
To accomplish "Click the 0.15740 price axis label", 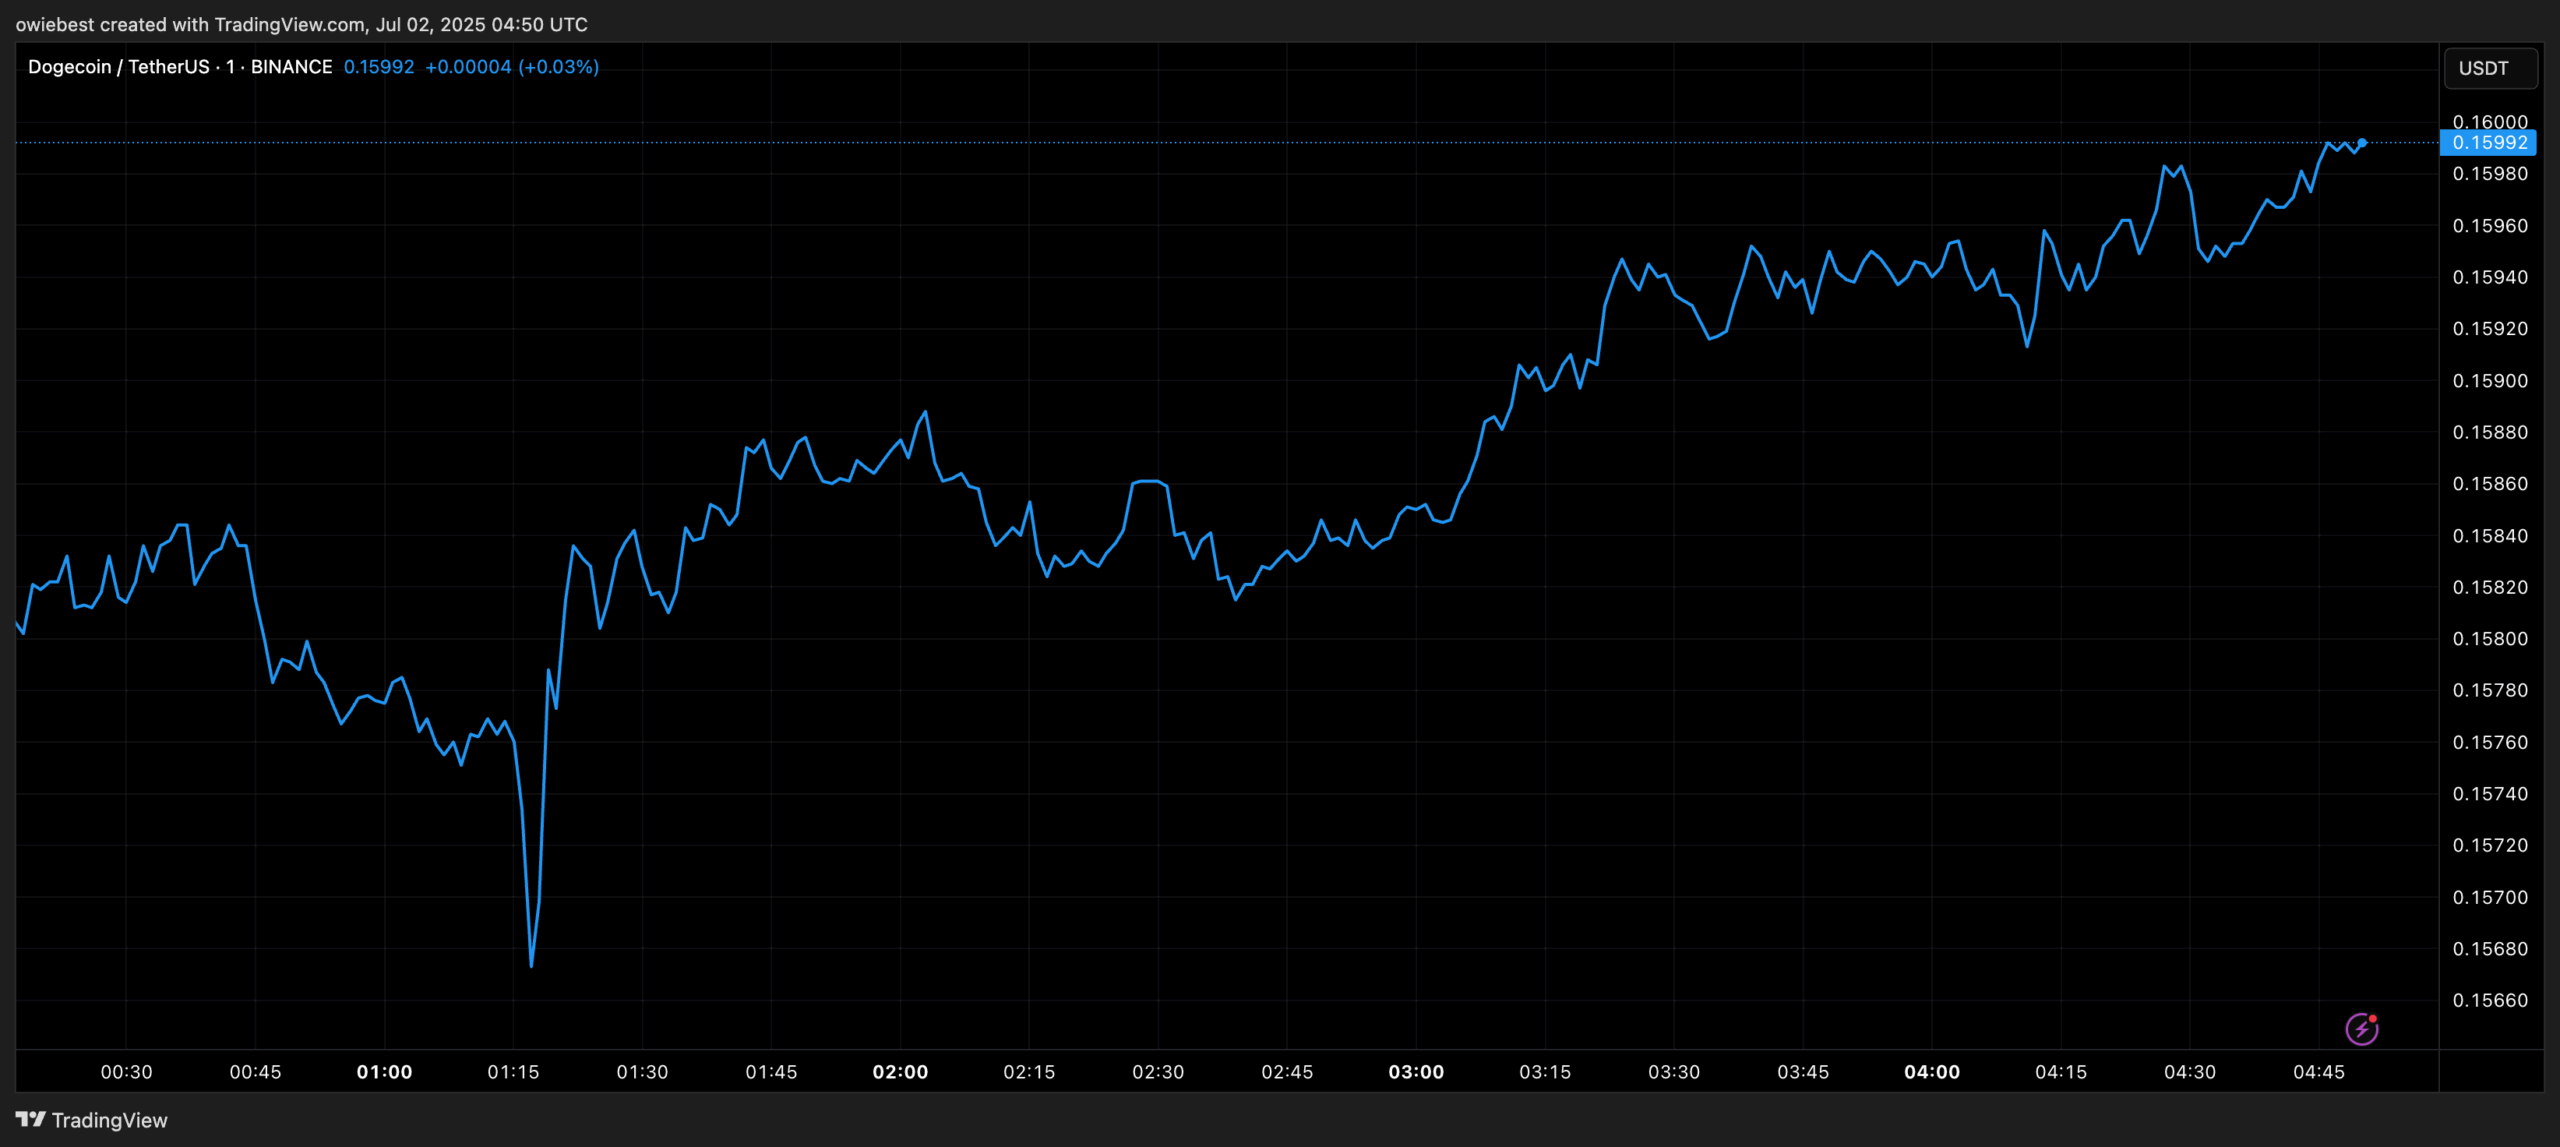I will (2490, 794).
